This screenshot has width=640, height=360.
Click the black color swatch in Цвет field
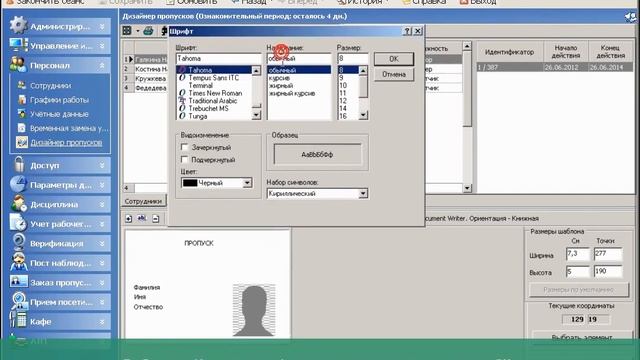190,183
